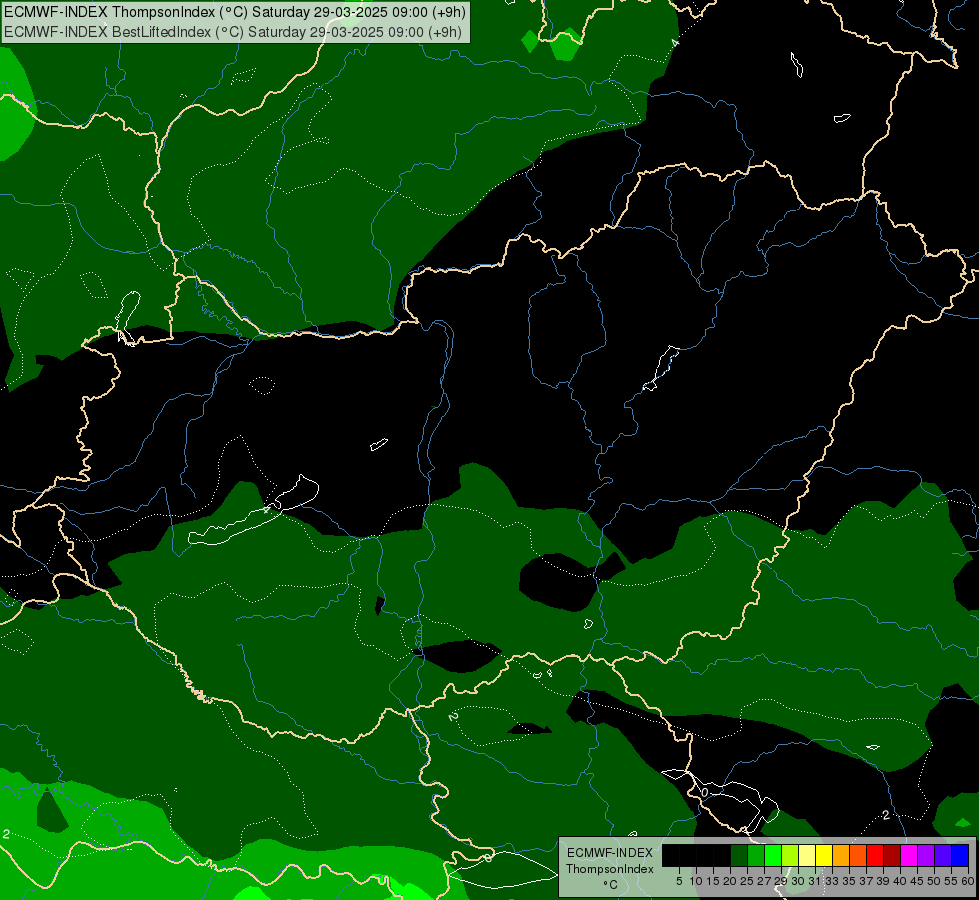Click the ThompsonIndex title line at top
Screen dimensions: 979x900
(x=234, y=12)
